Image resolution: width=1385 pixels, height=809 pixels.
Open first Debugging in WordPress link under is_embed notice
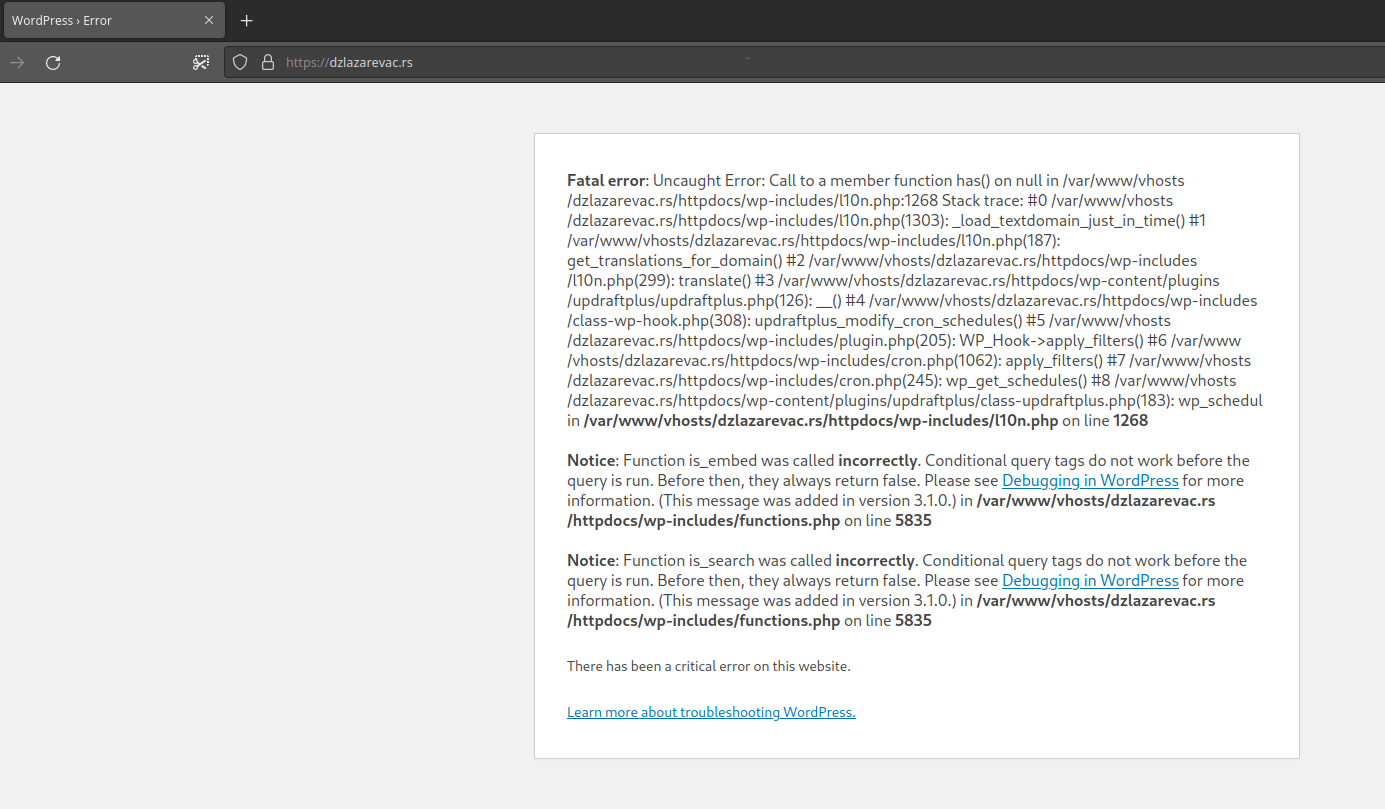[x=1090, y=481]
